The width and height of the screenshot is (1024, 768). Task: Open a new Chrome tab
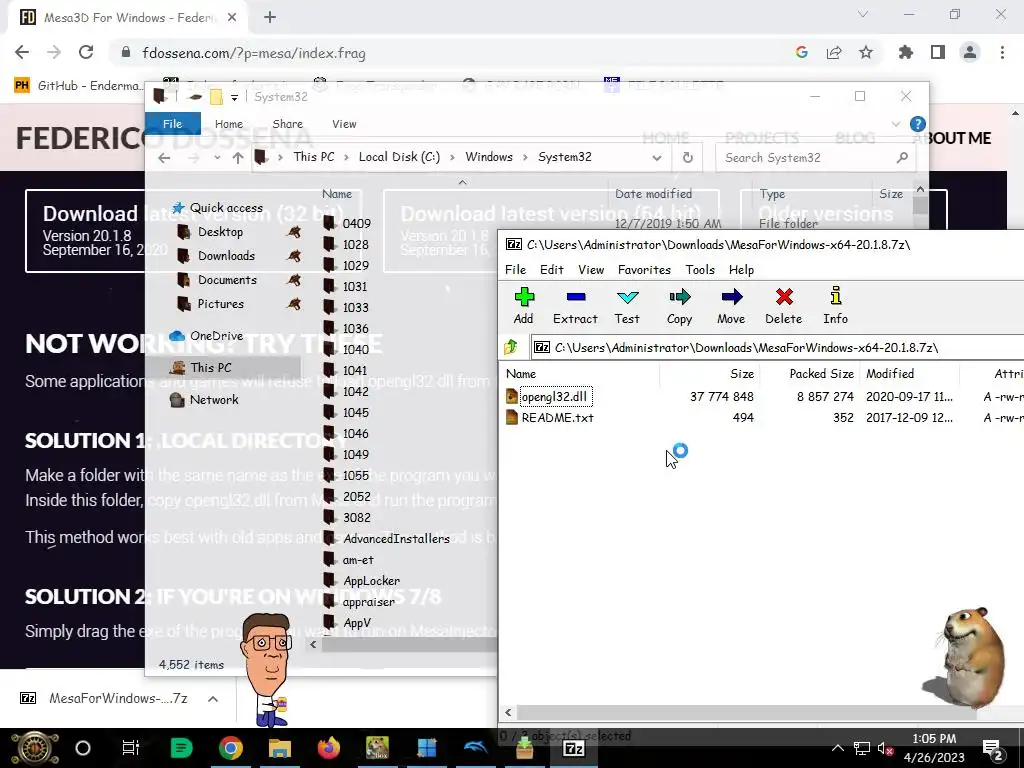270,18
